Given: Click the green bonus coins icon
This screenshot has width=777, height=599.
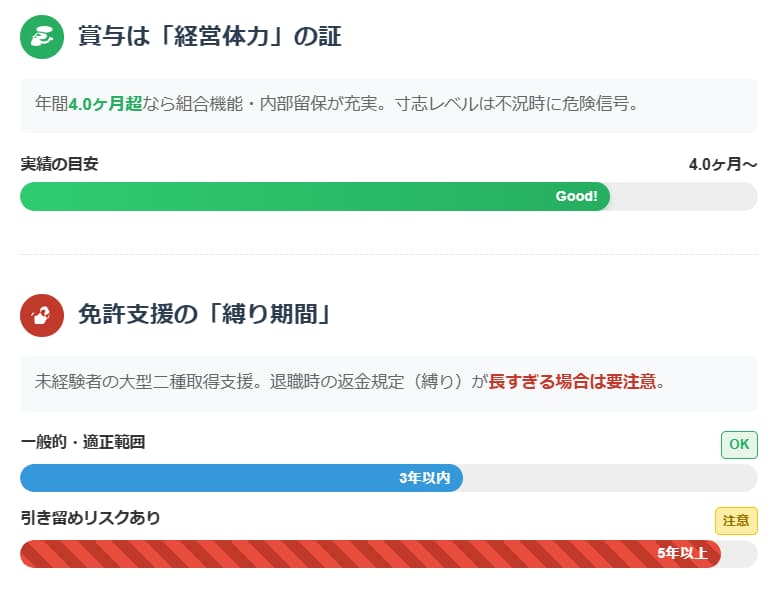Looking at the screenshot, I should point(41,37).
